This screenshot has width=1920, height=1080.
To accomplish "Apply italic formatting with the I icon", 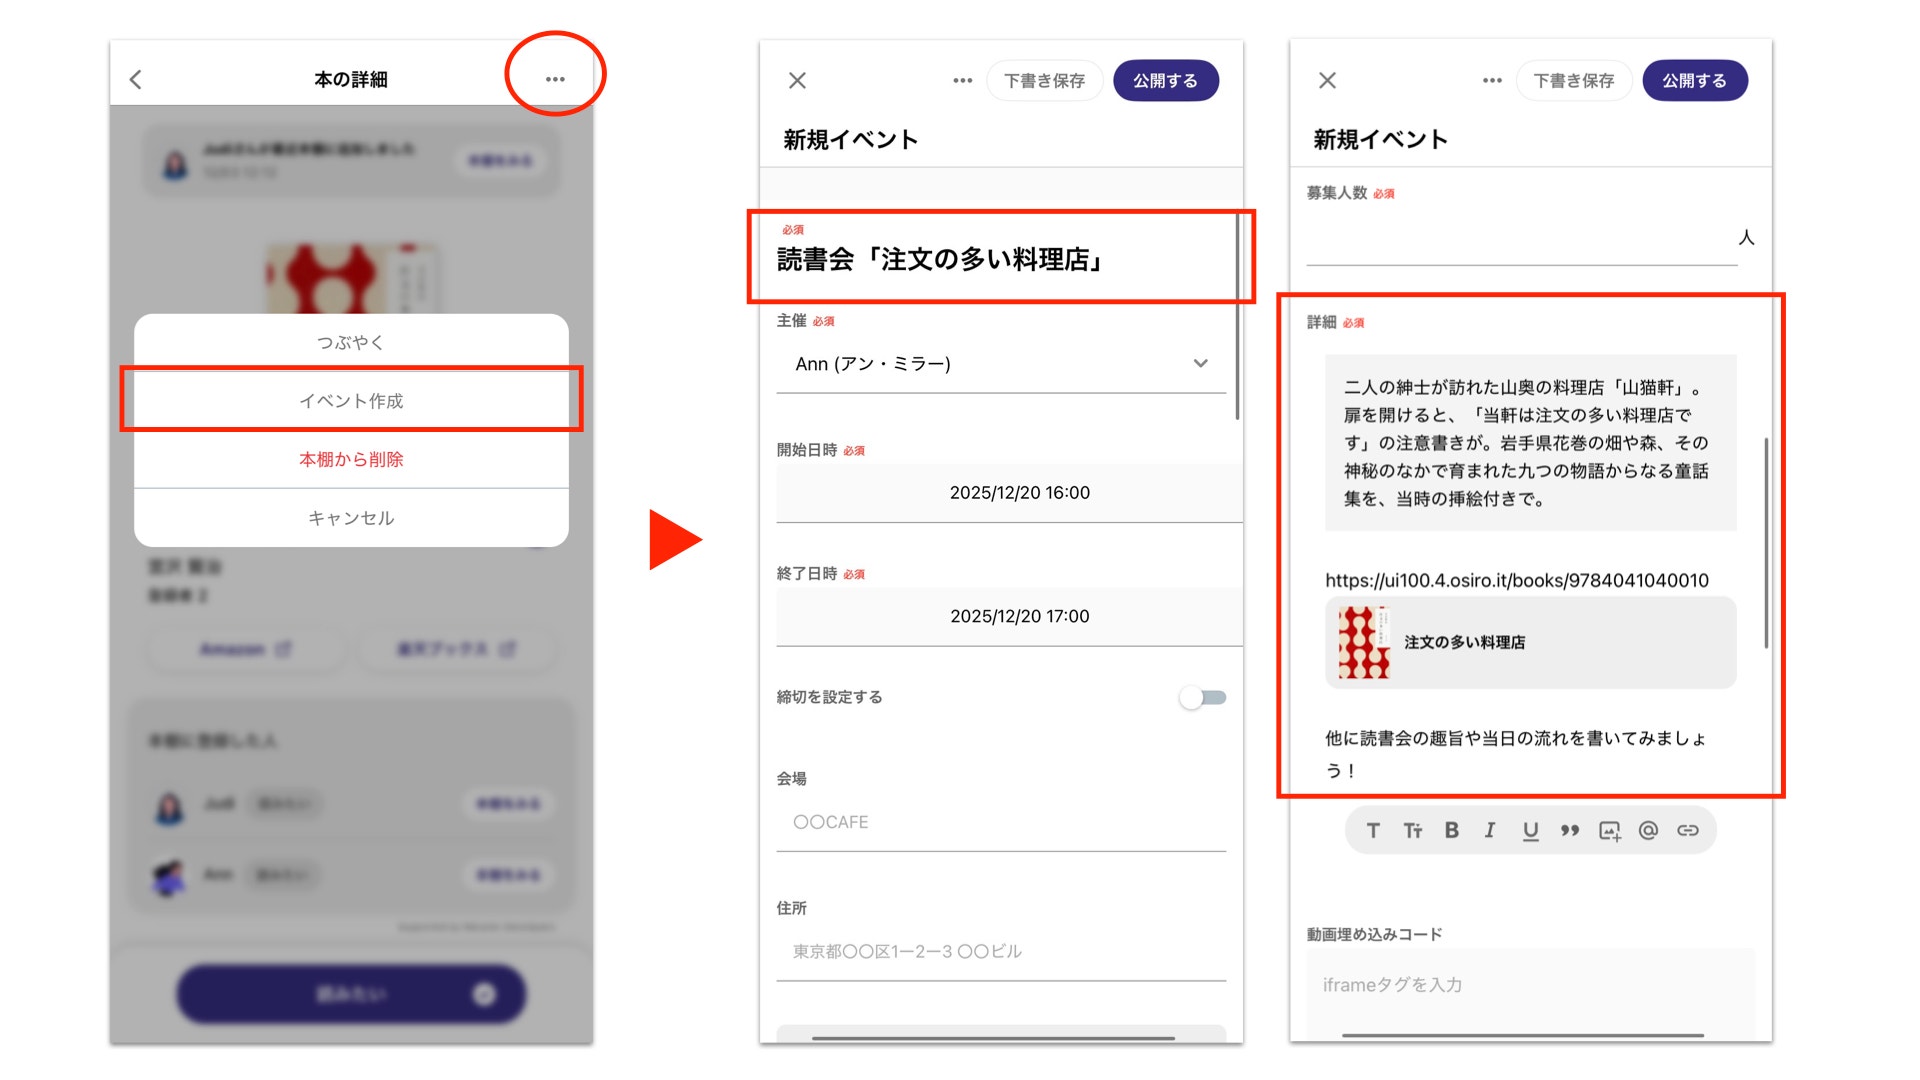I will (1490, 830).
